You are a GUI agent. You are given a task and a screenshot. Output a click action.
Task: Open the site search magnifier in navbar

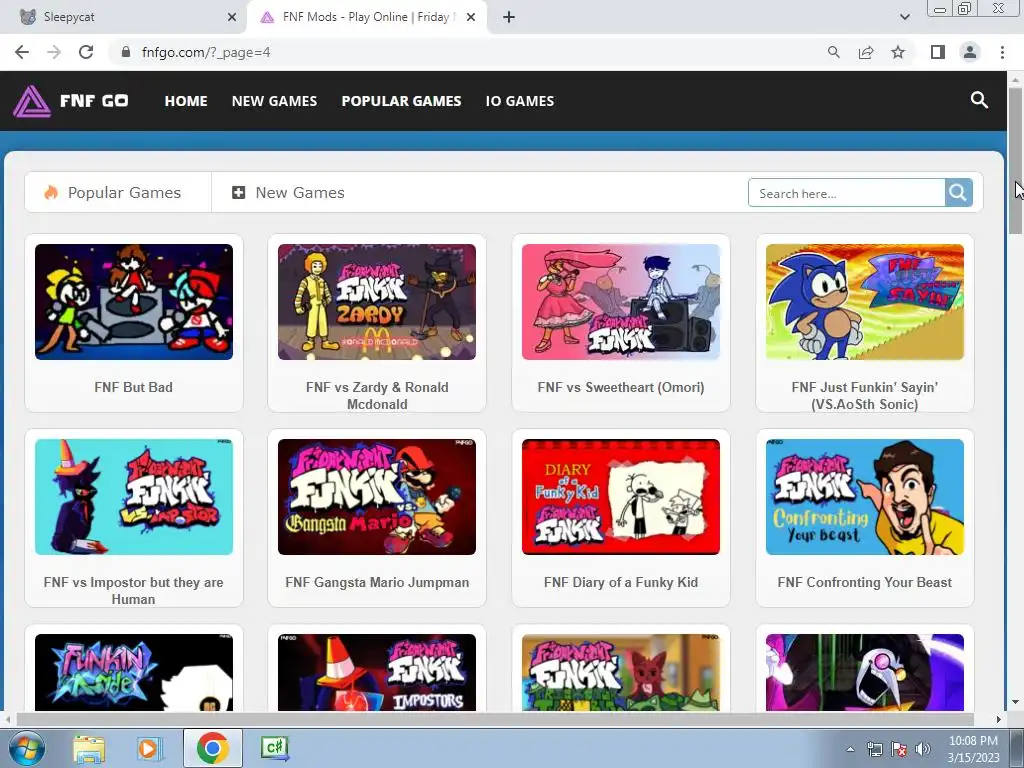click(979, 100)
